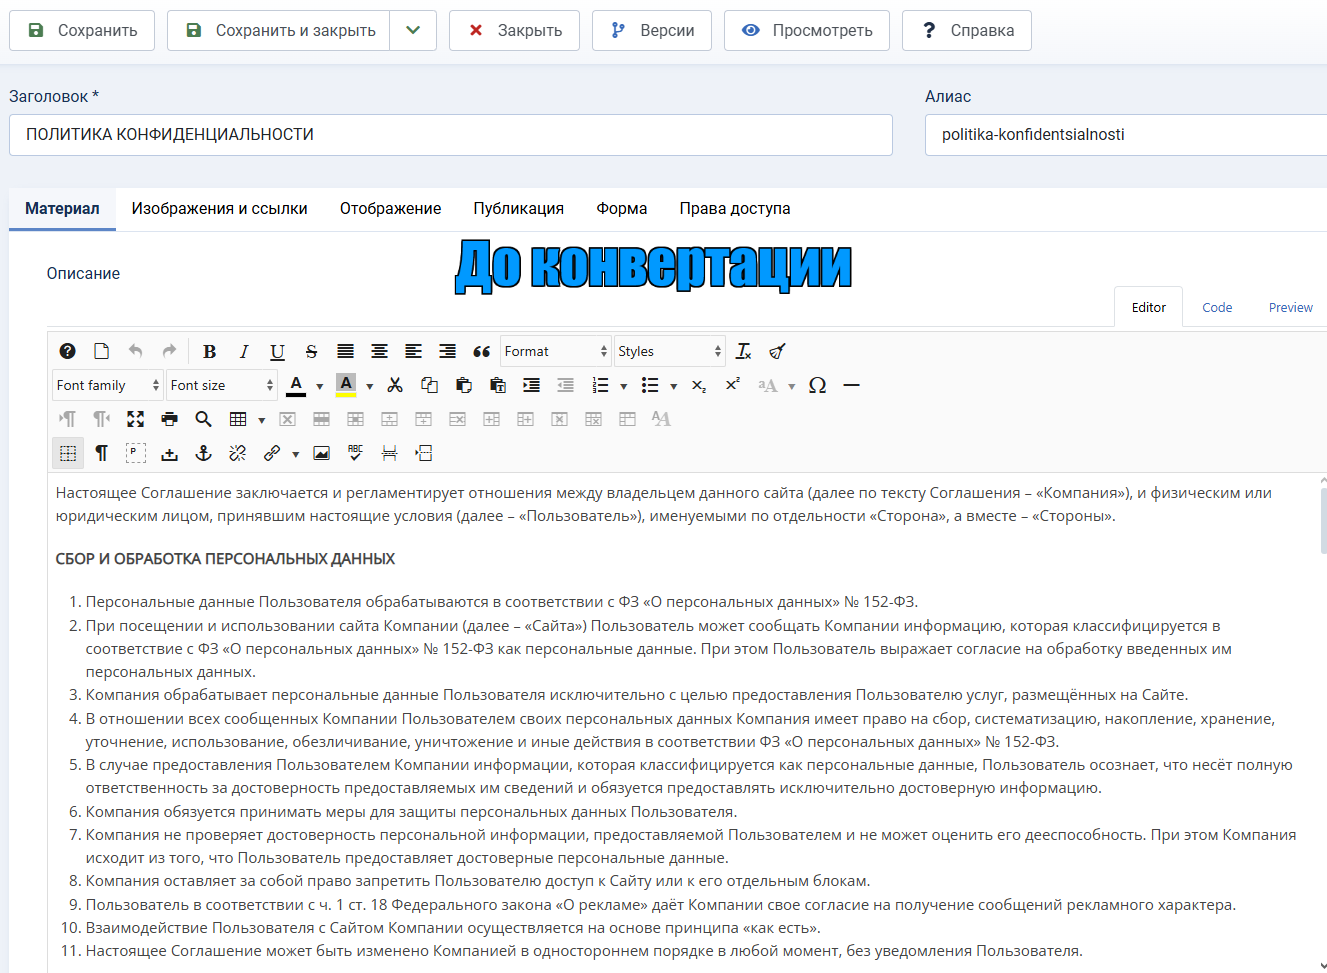Print the editor content

(x=170, y=419)
